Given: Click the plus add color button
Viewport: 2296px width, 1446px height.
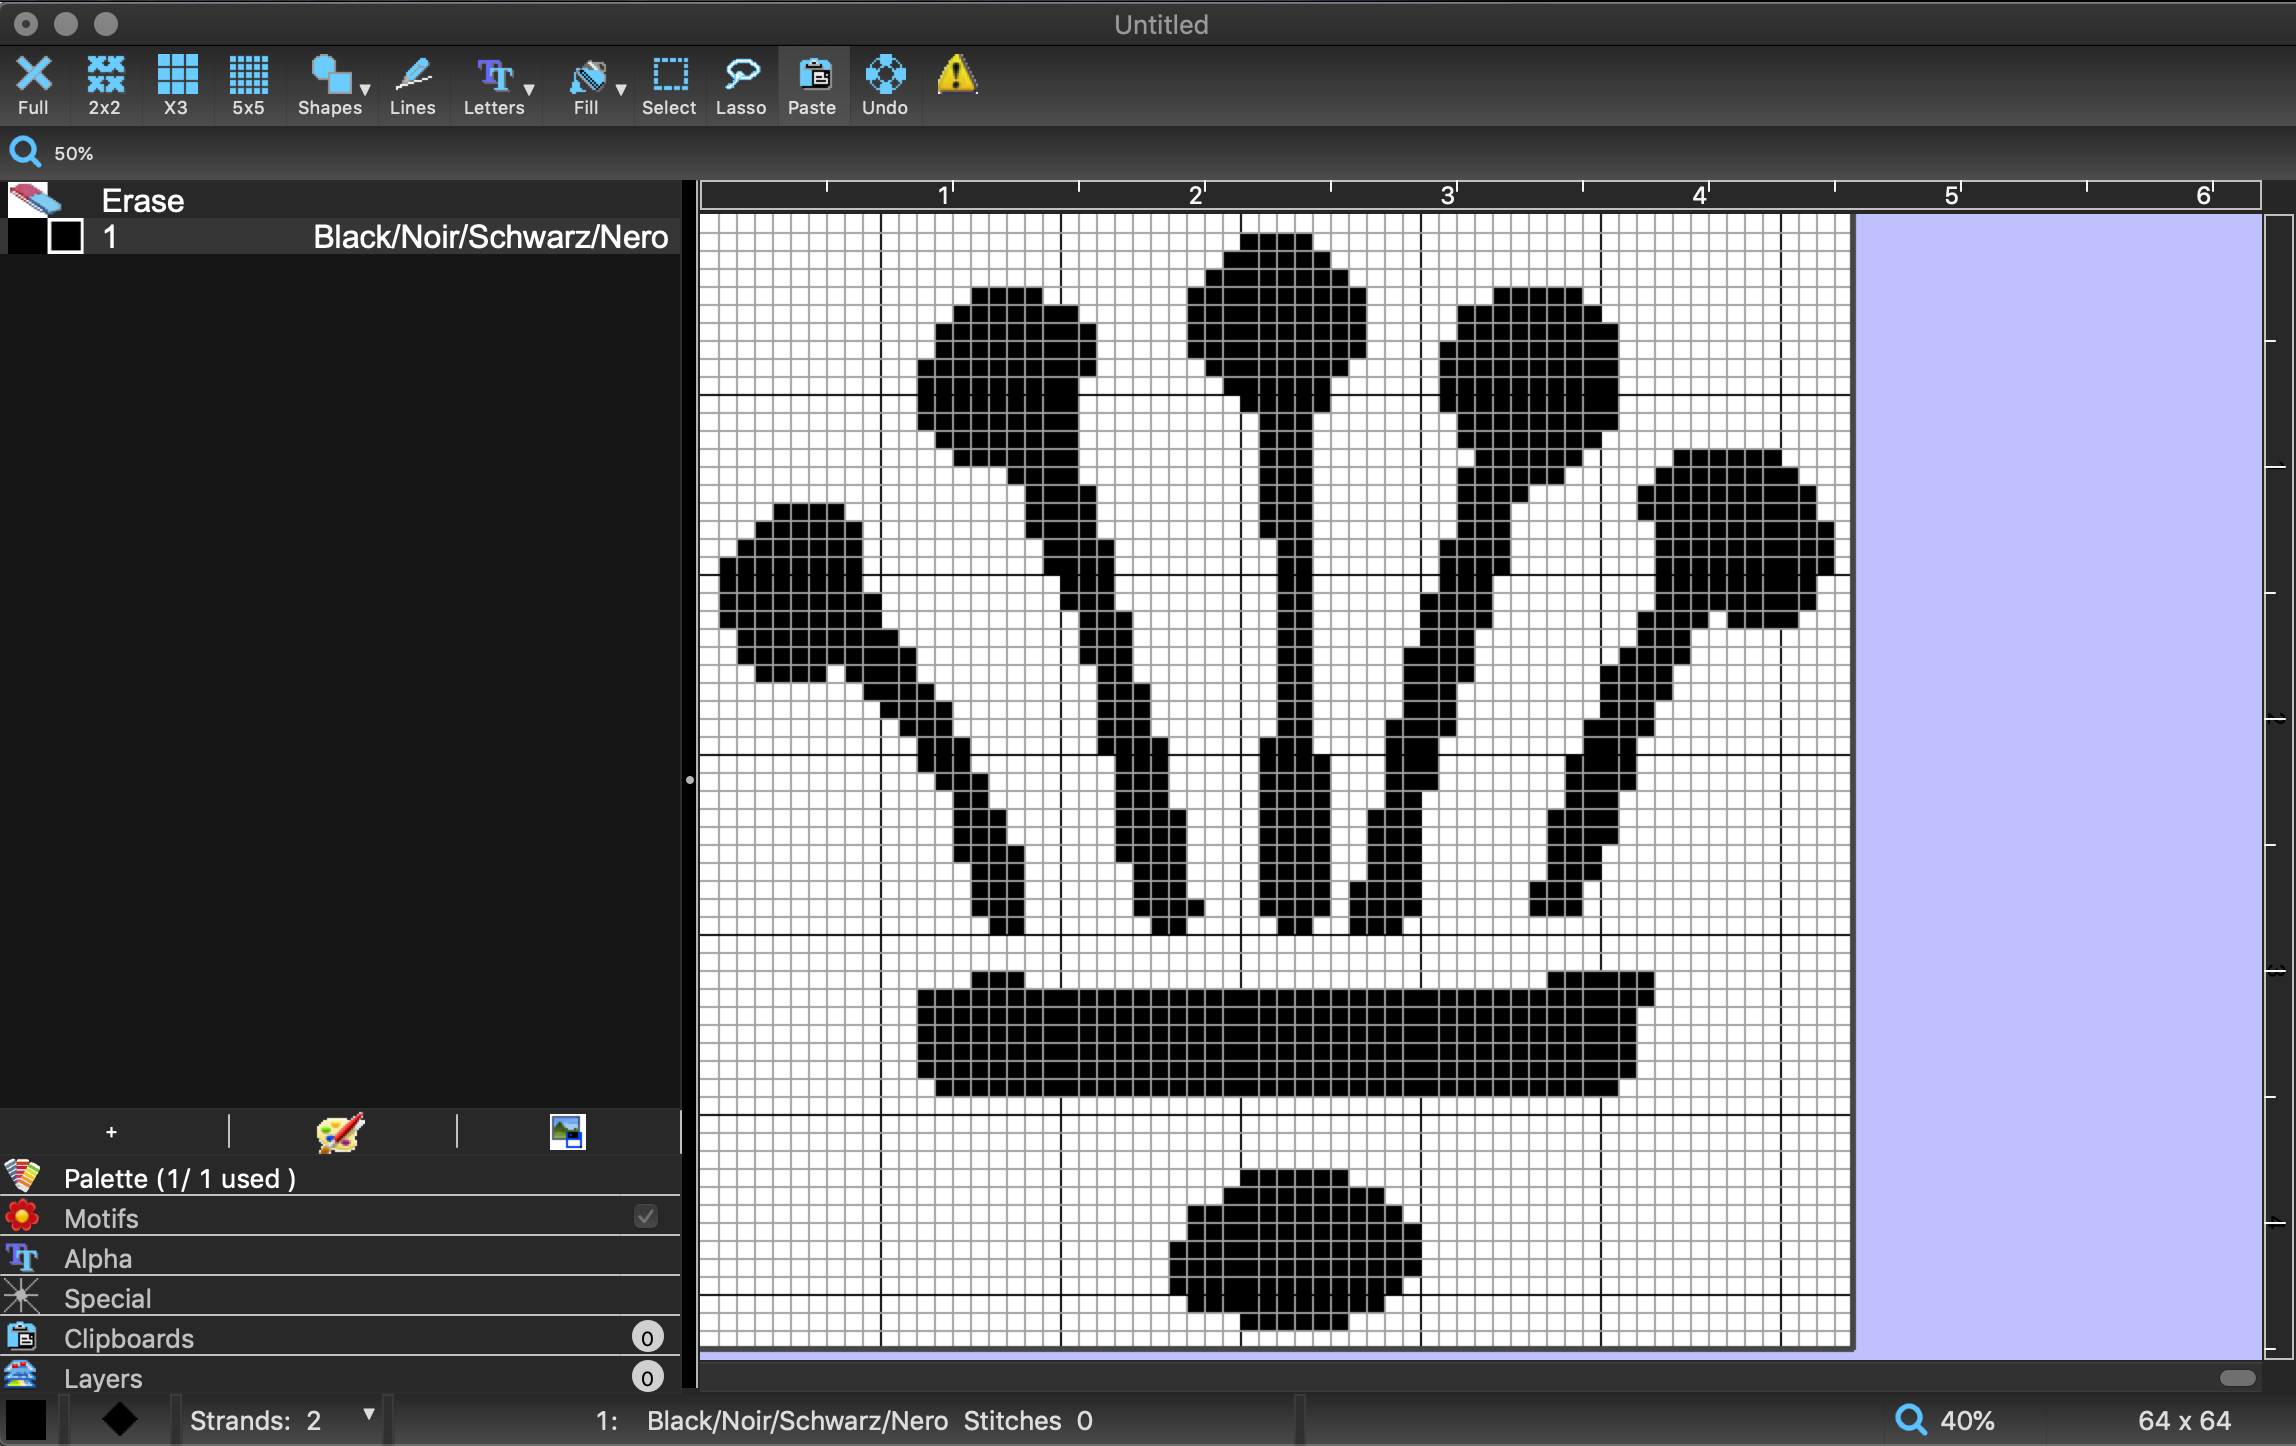Looking at the screenshot, I should (111, 1132).
